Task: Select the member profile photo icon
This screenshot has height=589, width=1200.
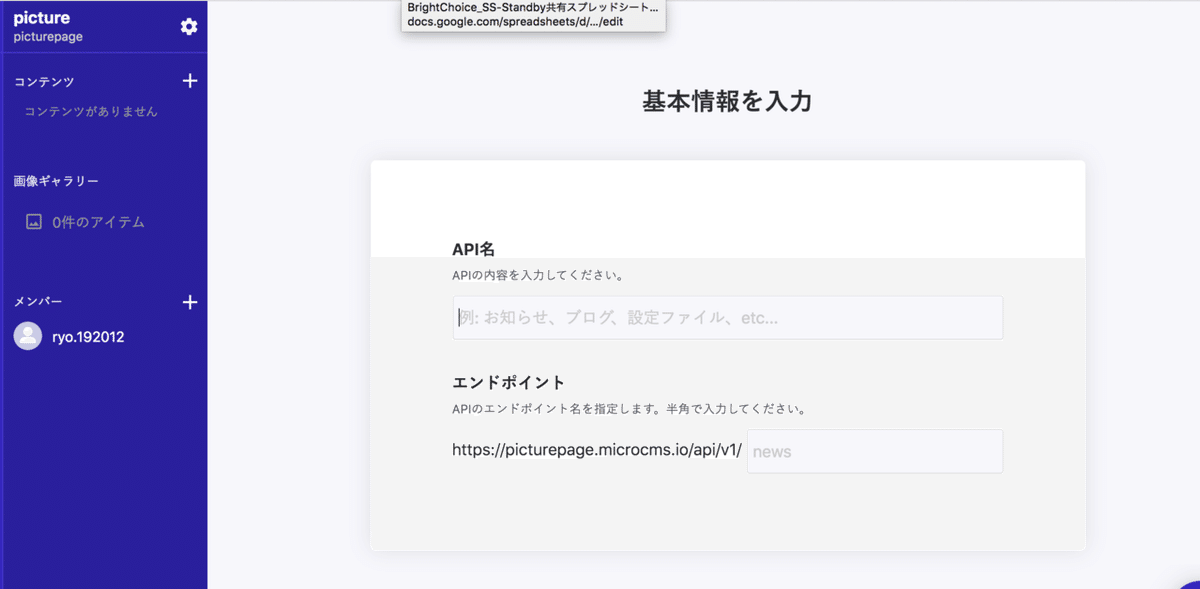Action: pyautogui.click(x=27, y=336)
